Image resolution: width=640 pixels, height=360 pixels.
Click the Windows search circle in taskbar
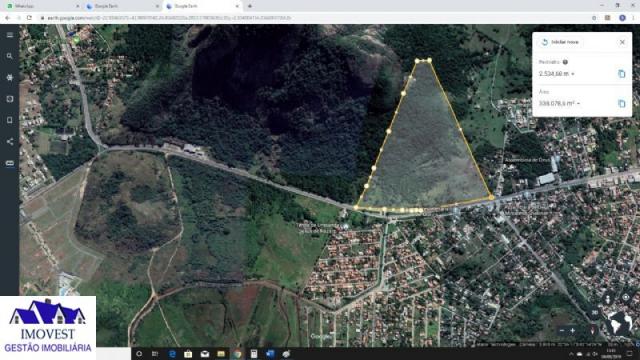(x=139, y=354)
